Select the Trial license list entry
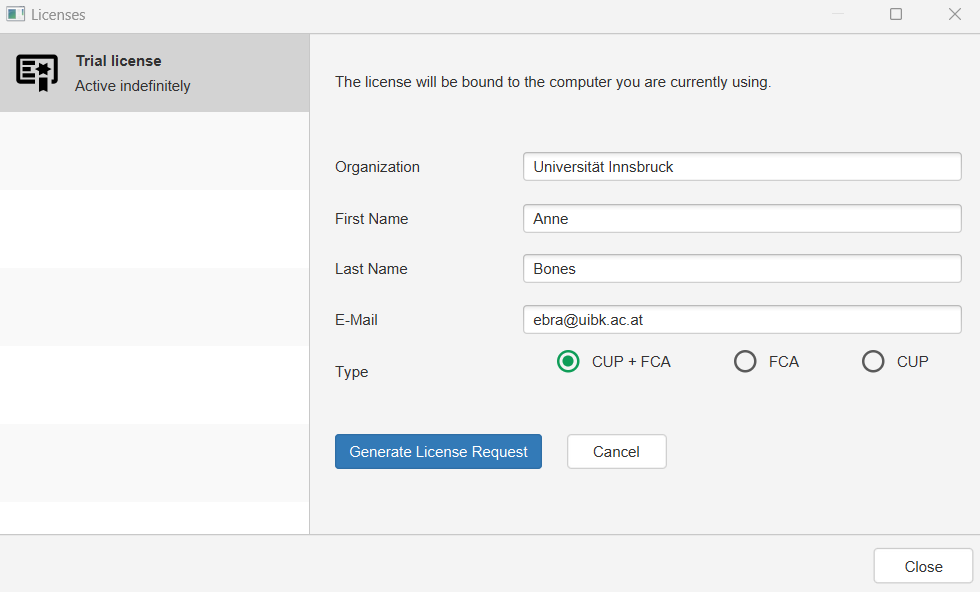Screen dimensions: 980x592 click(x=154, y=73)
